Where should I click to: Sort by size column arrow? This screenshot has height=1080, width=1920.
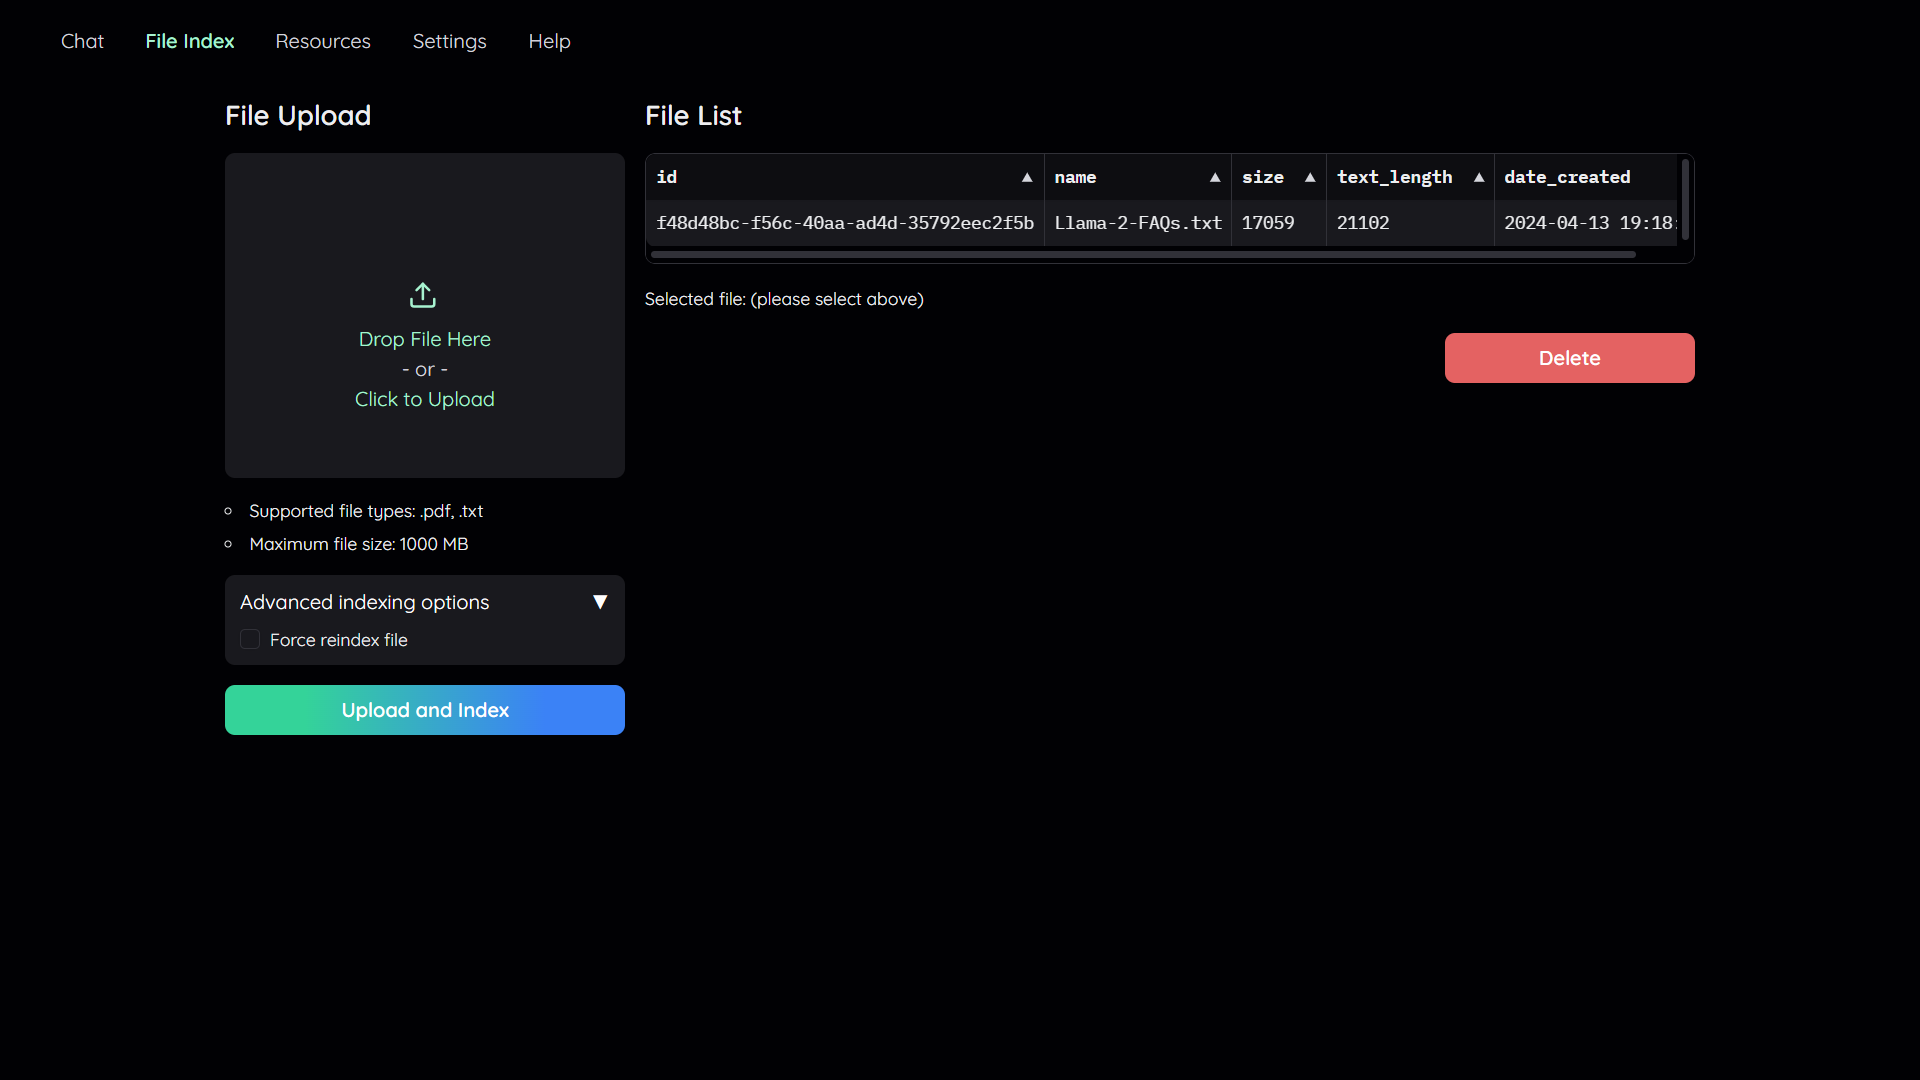point(1310,178)
